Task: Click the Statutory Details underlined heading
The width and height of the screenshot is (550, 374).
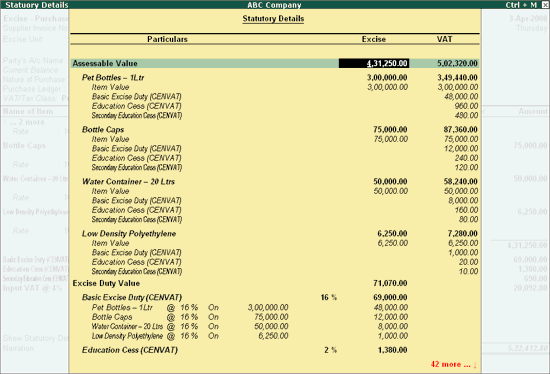Action: [x=273, y=19]
